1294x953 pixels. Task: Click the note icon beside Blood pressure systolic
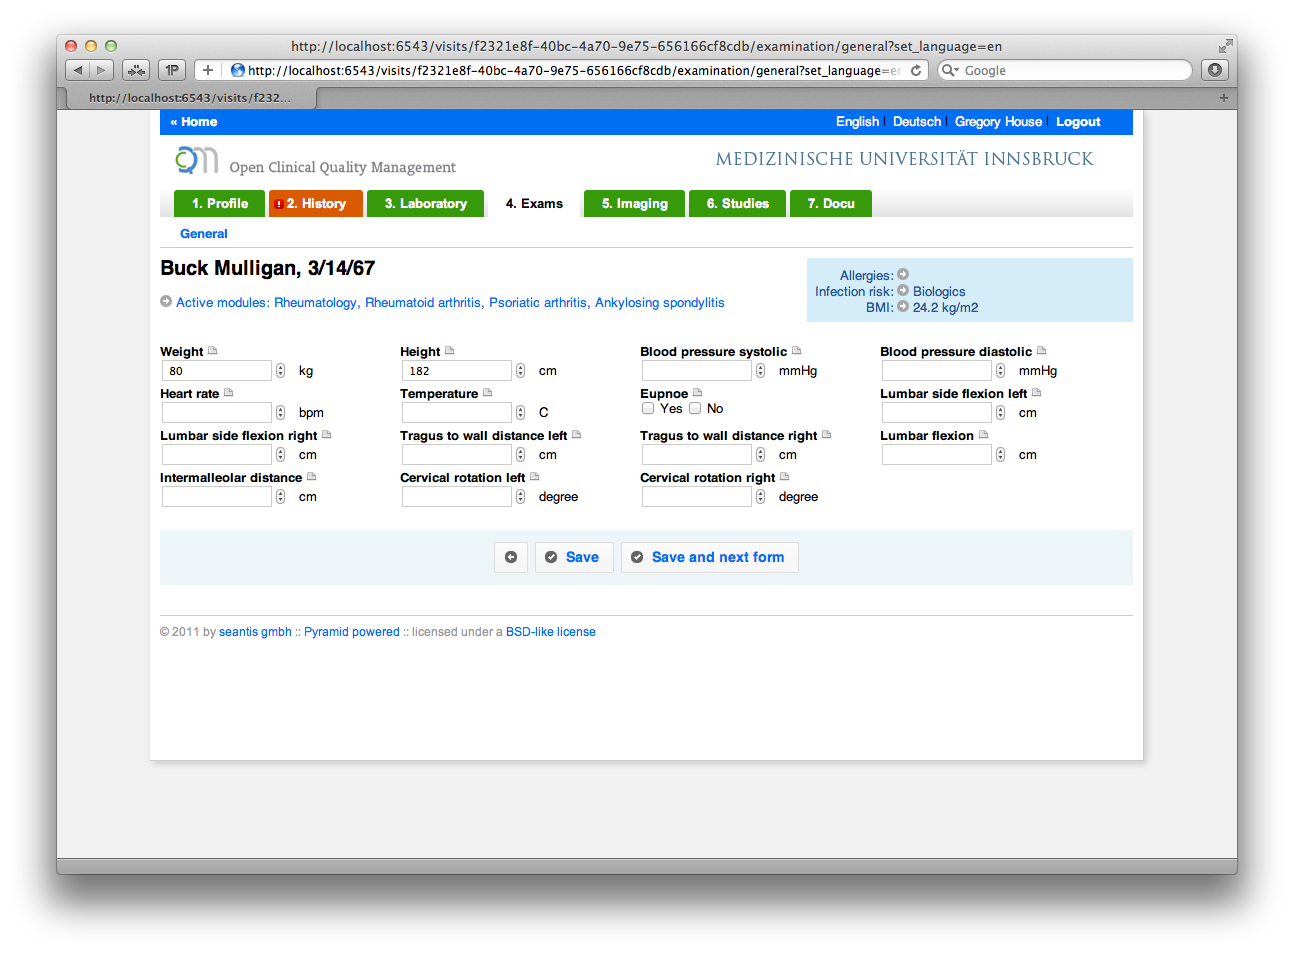click(796, 351)
